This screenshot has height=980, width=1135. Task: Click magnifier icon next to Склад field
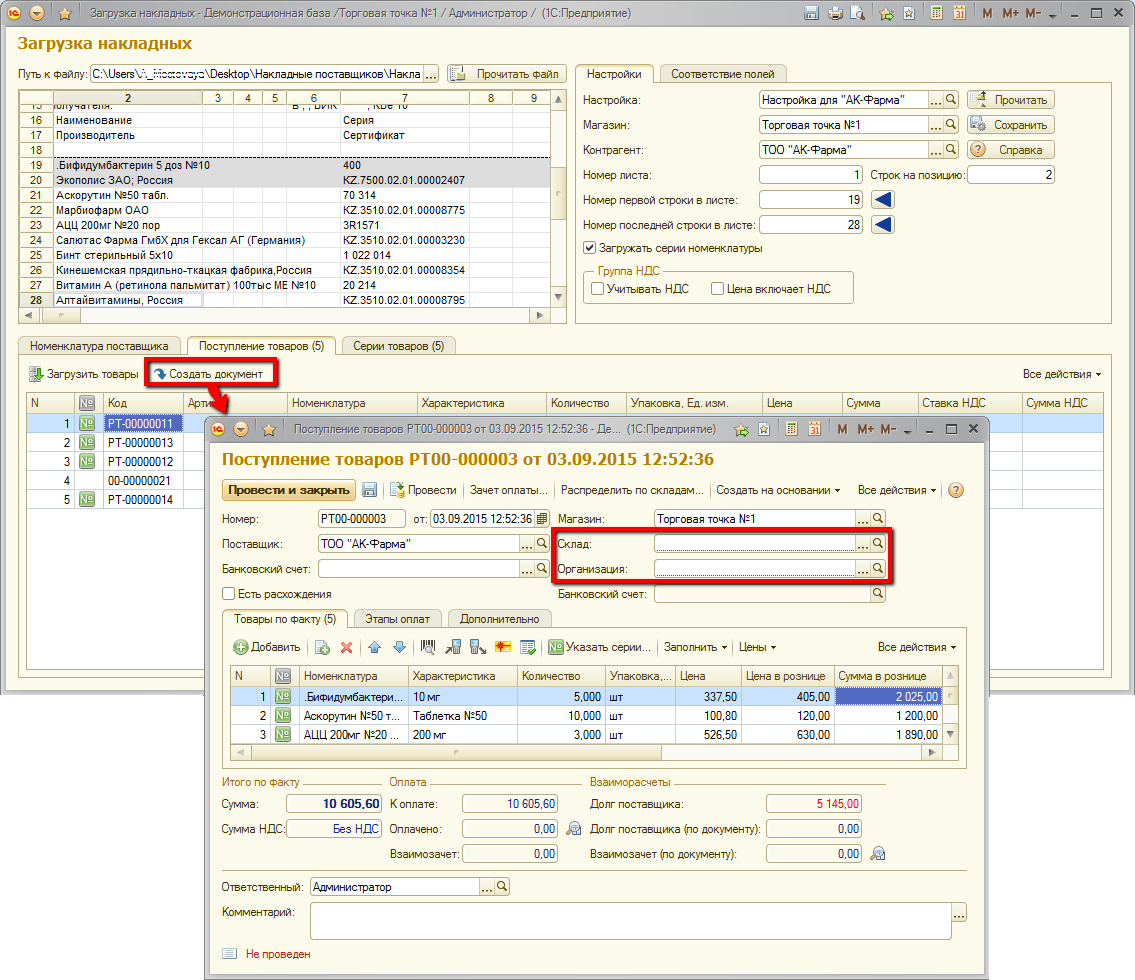877,543
